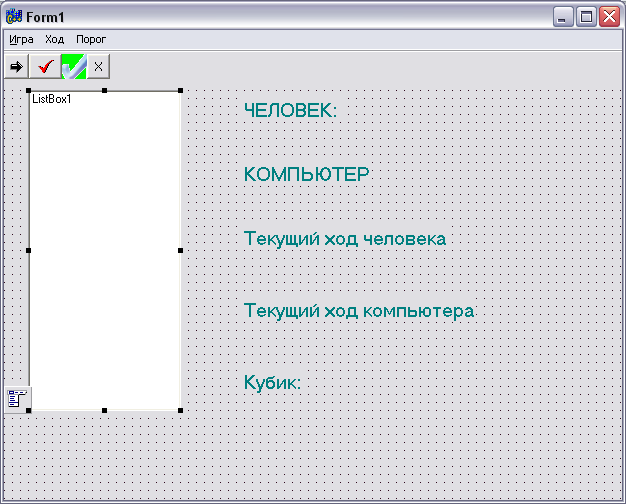Select the MainMenu component icon
Image resolution: width=626 pixels, height=504 pixels.
17,399
